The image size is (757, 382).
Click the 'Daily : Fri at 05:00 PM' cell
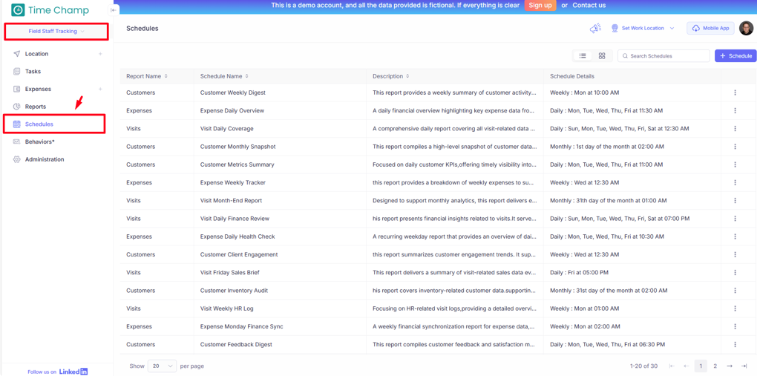tap(579, 273)
